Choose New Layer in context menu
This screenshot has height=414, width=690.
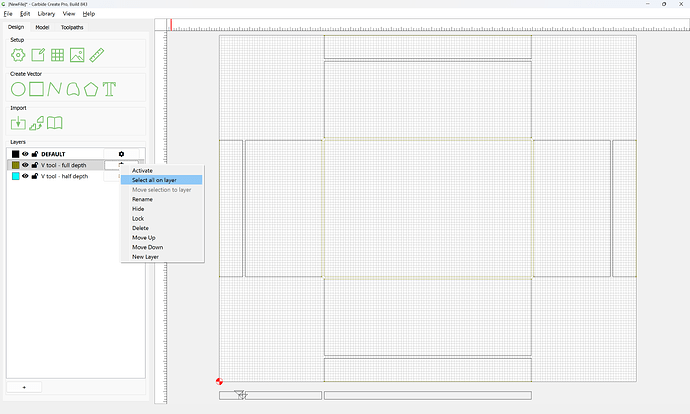161,257
